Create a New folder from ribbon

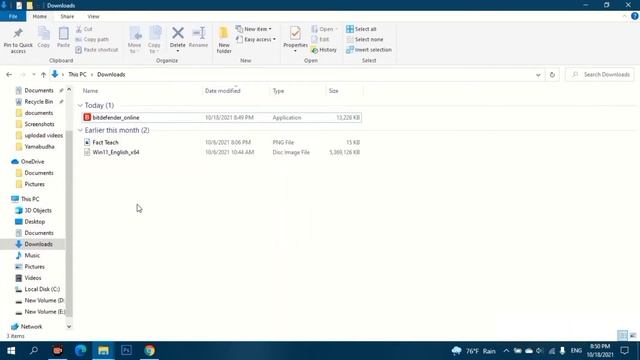coord(224,40)
